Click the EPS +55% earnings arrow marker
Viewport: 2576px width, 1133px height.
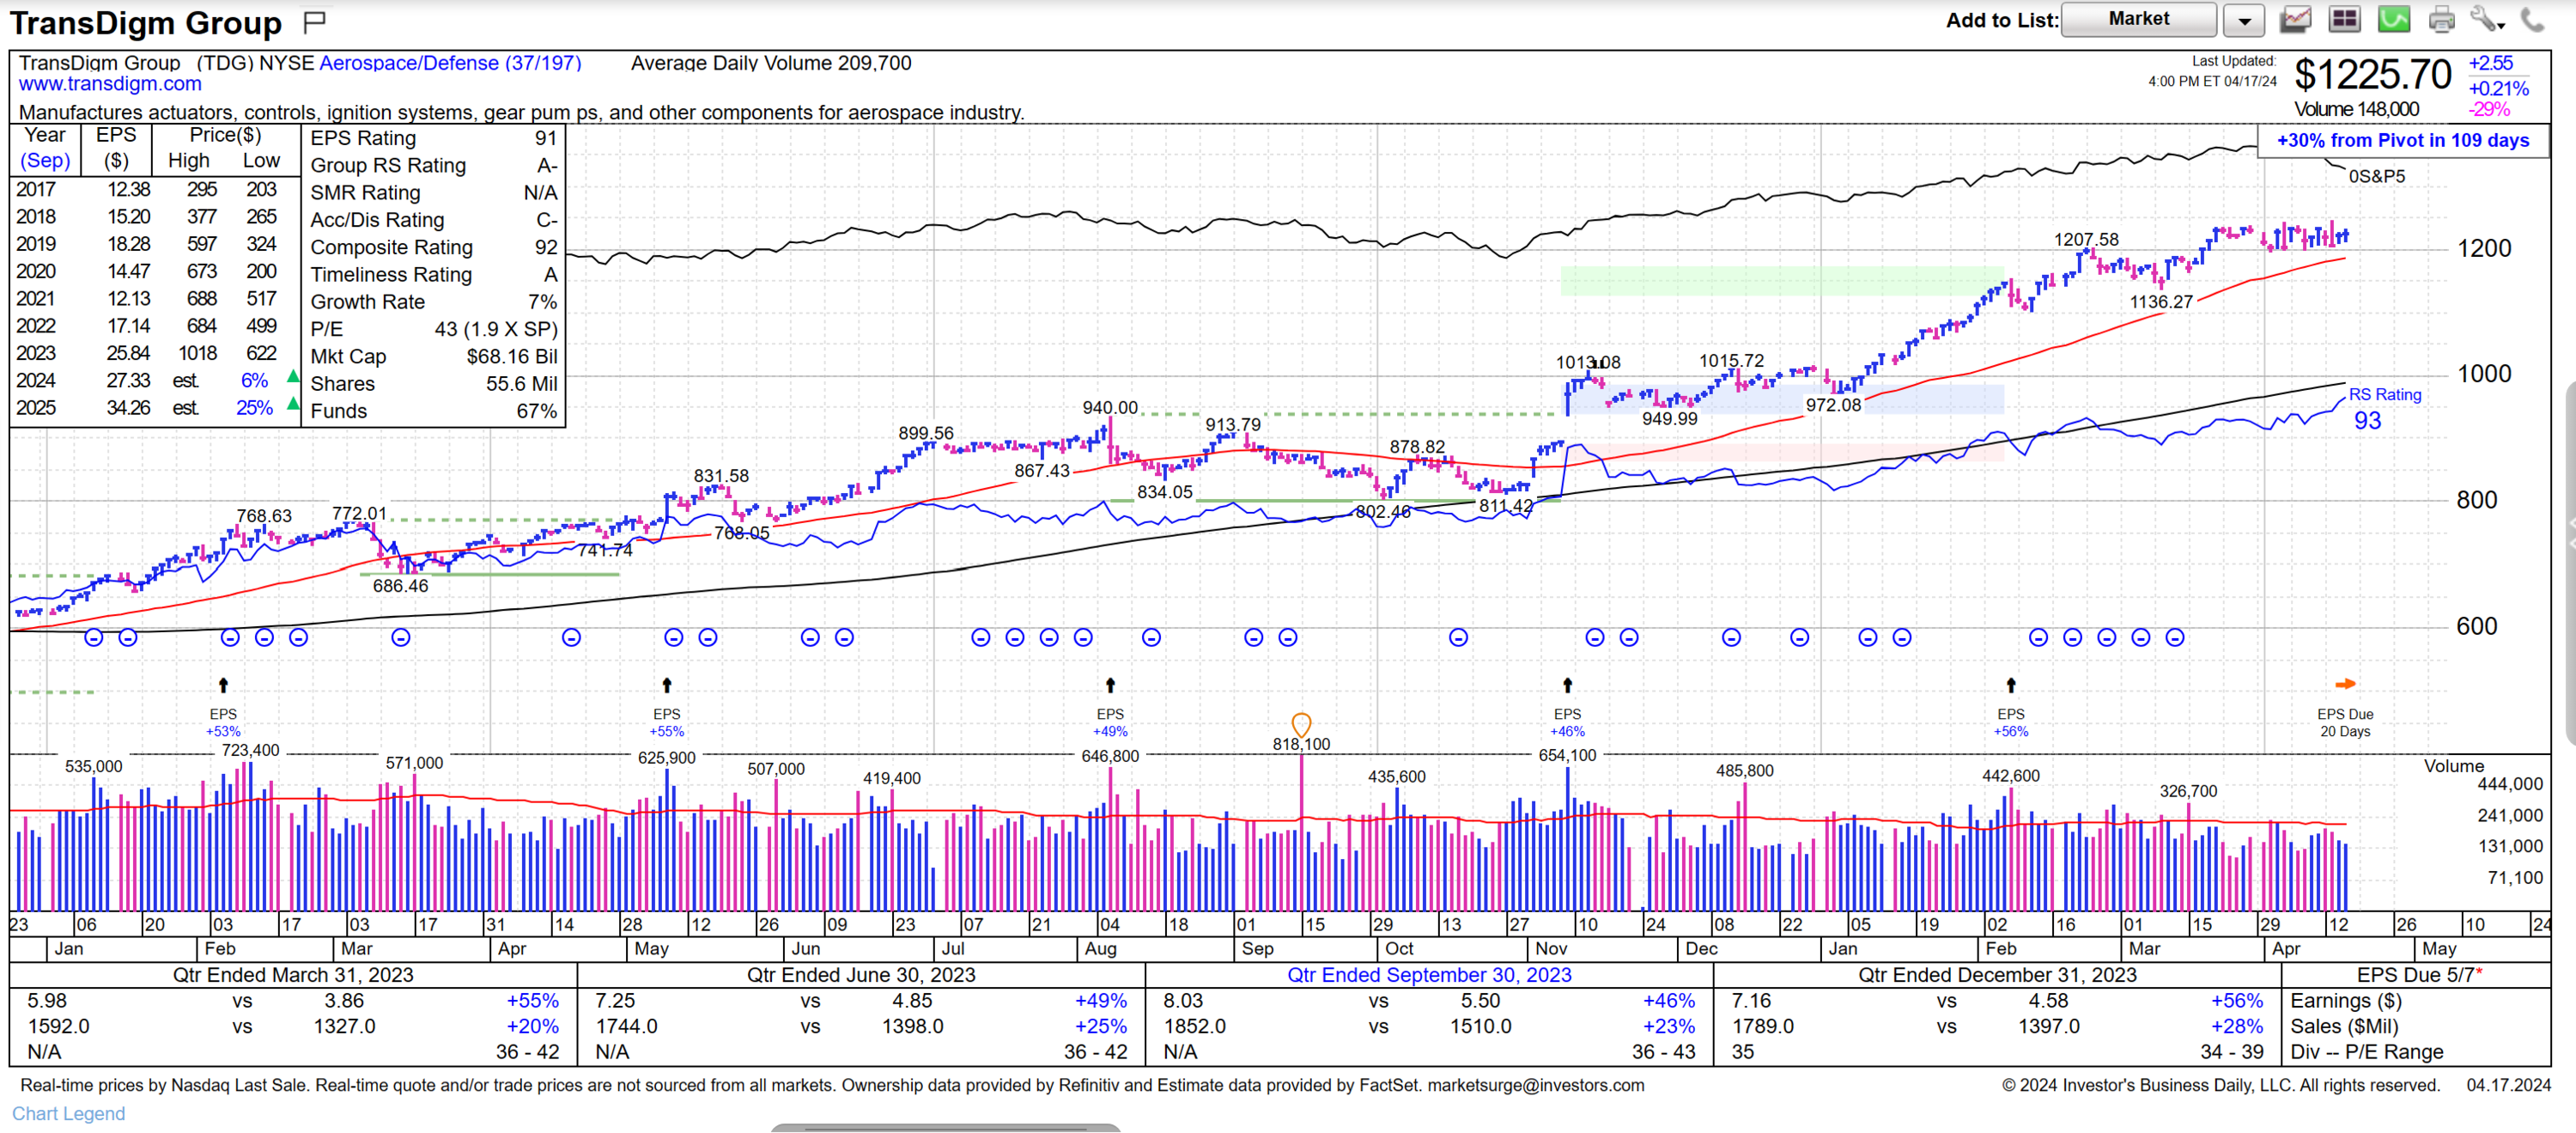(667, 686)
